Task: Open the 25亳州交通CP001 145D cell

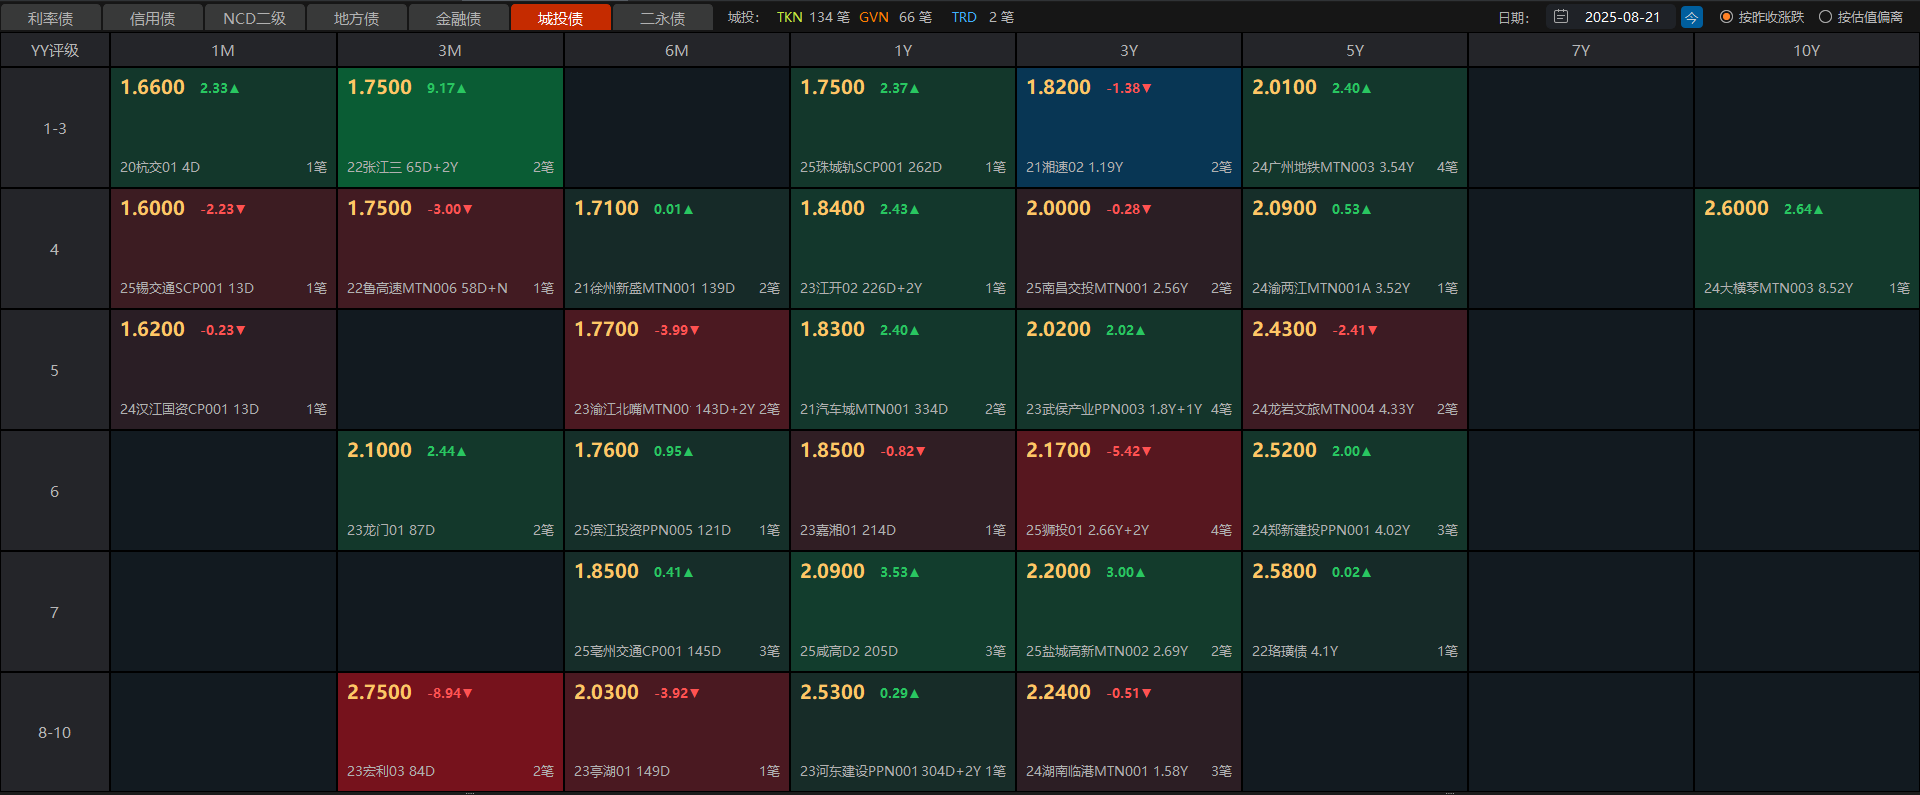Action: [677, 611]
